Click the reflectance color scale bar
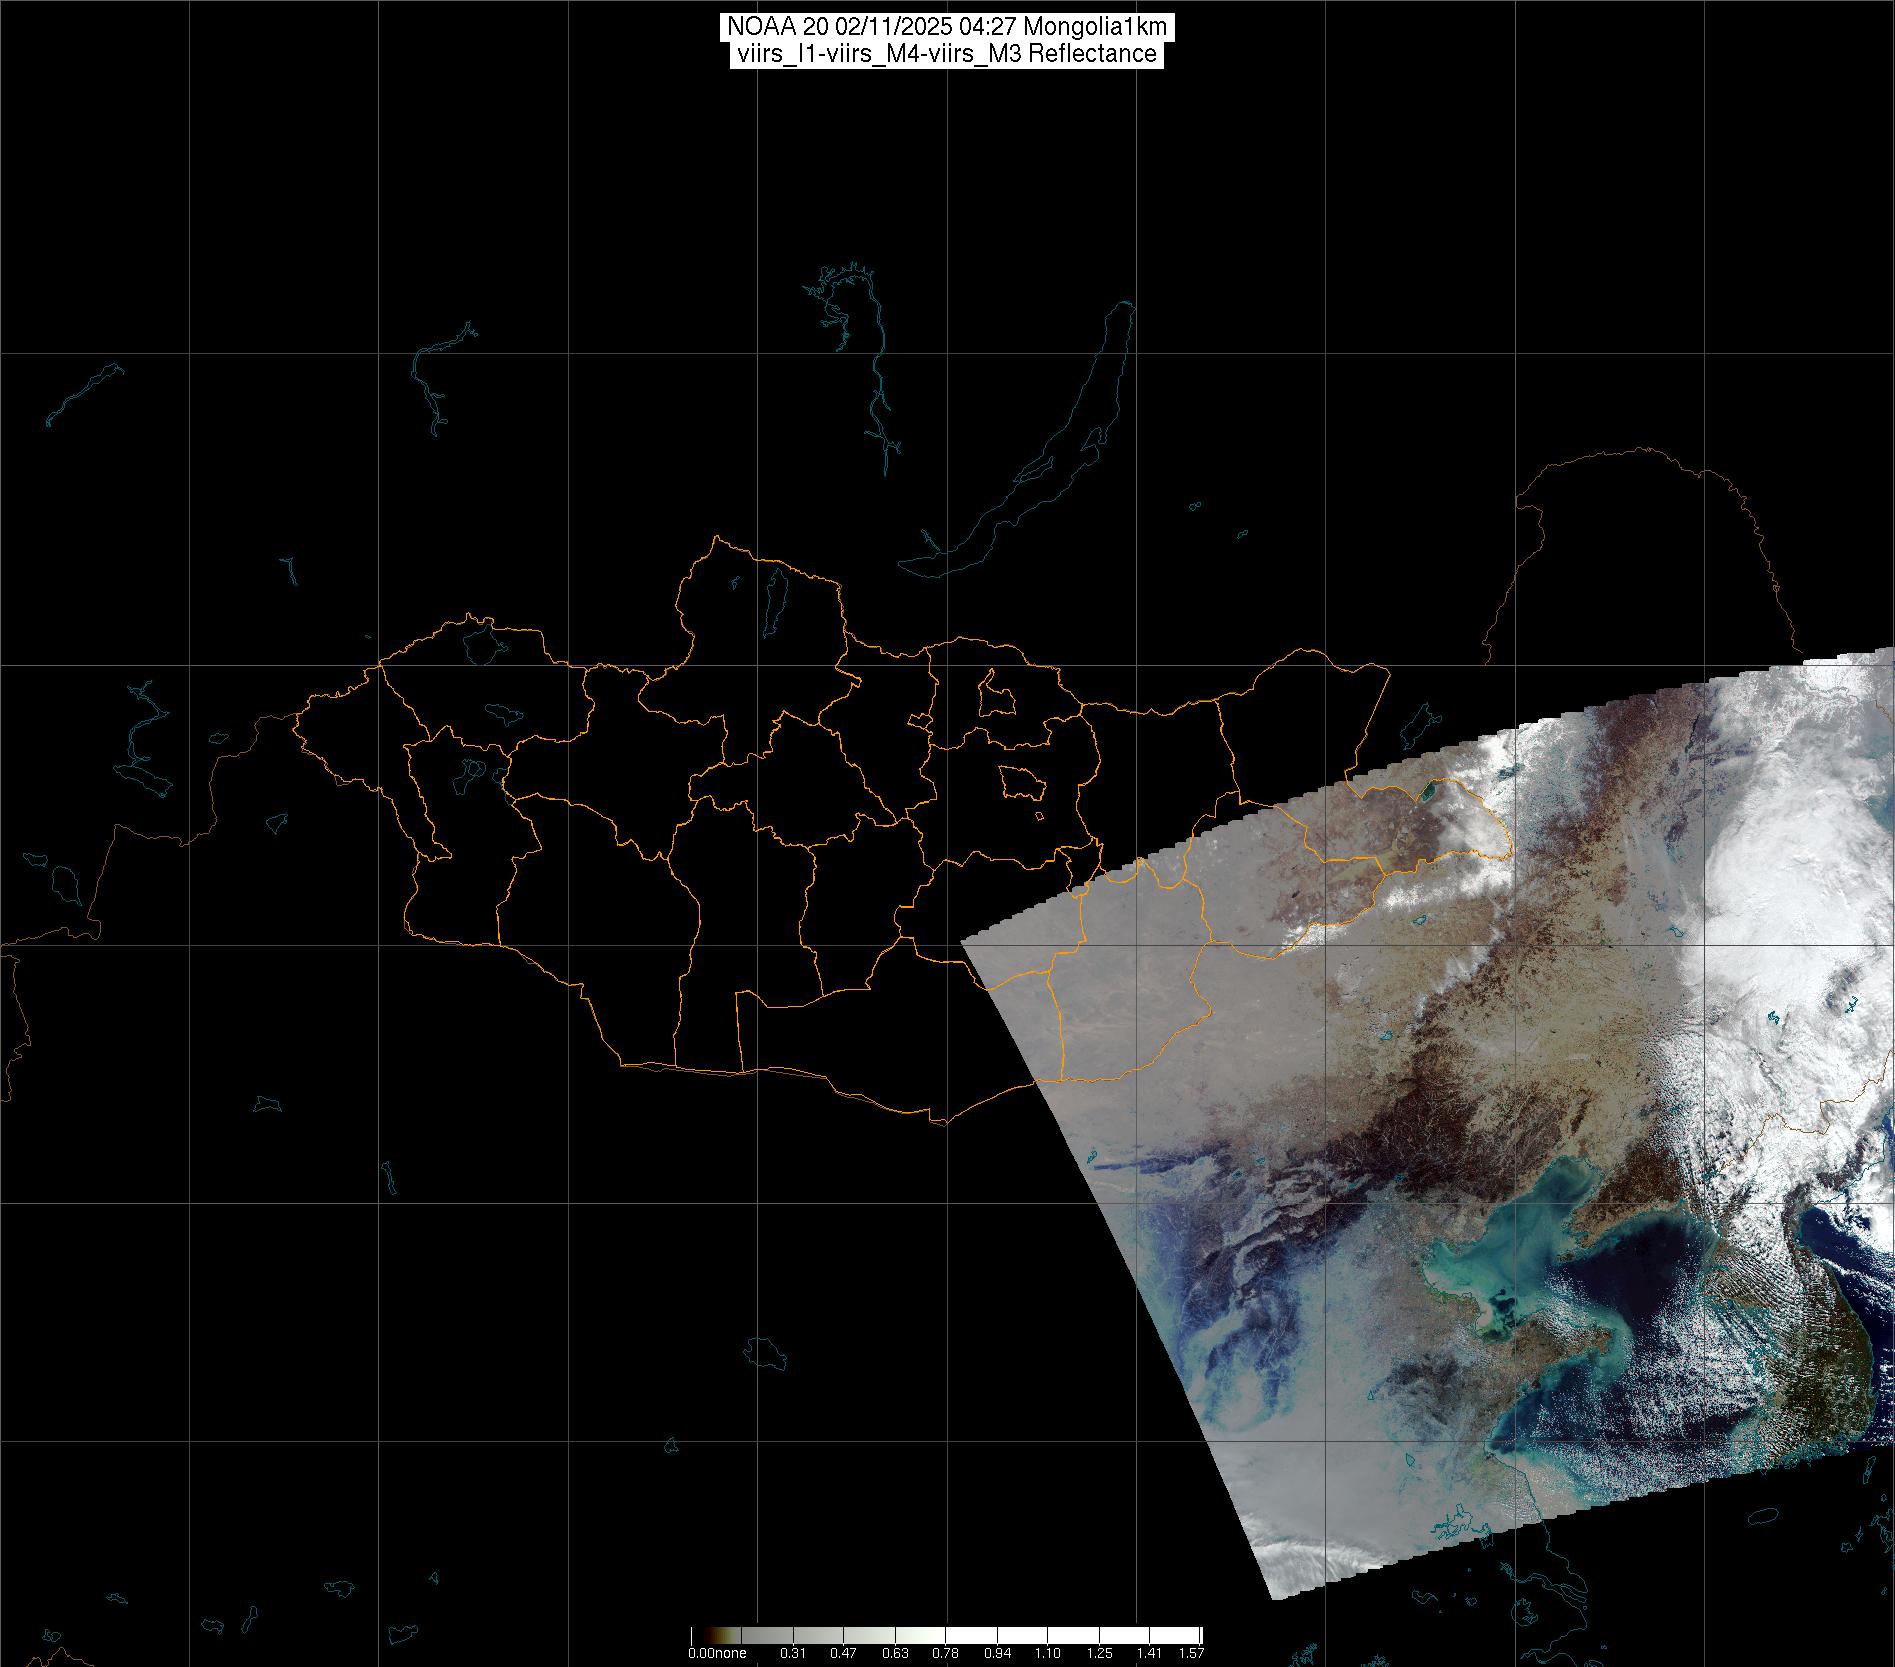Screen dimensions: 1895x1667 click(x=946, y=1635)
